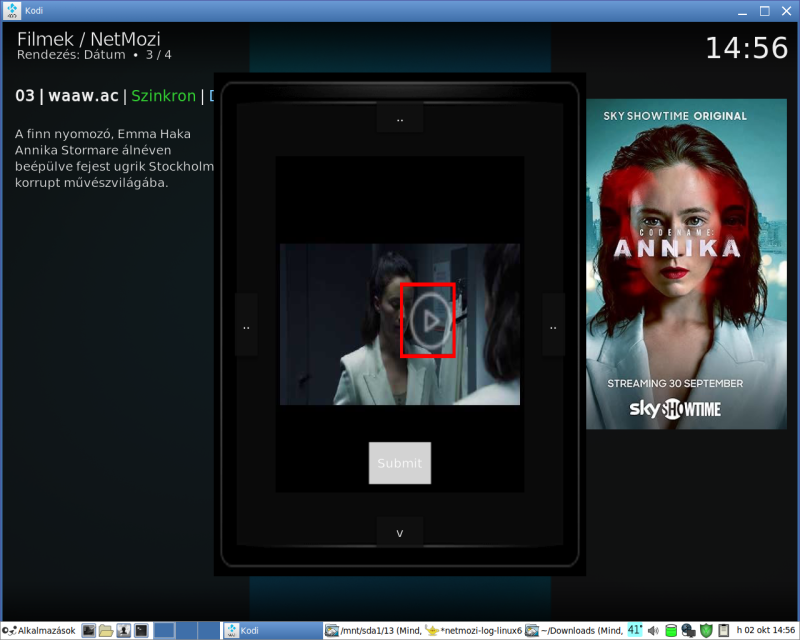Viewport: 800px width, 640px height.
Task: Switch to the third workspace in pager
Action: (x=208, y=630)
